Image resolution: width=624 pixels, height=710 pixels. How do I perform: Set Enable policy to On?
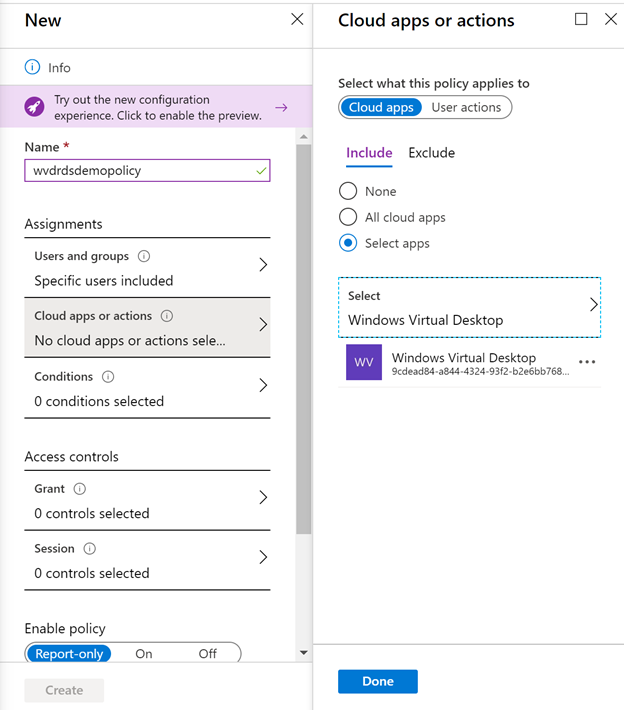(x=144, y=654)
